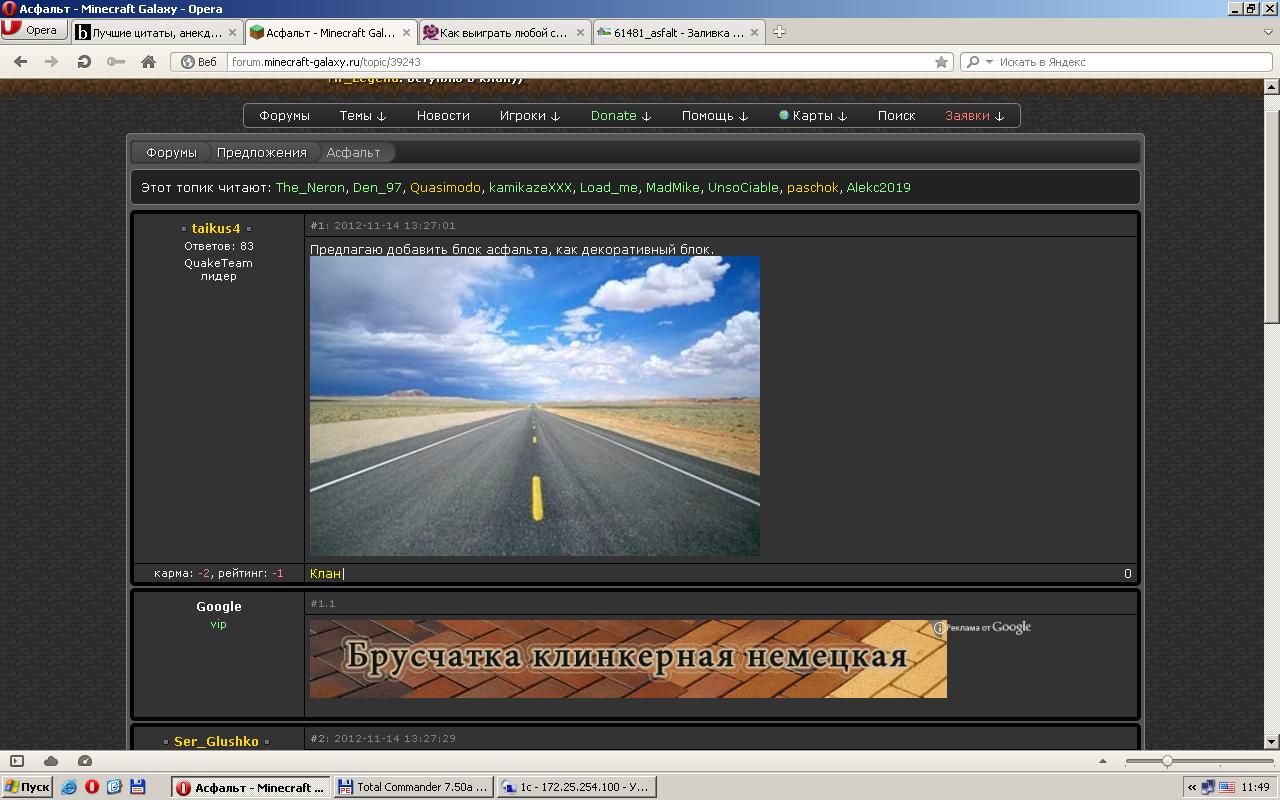Switch to '61481_asfalt - Заливка' tab

(x=678, y=32)
